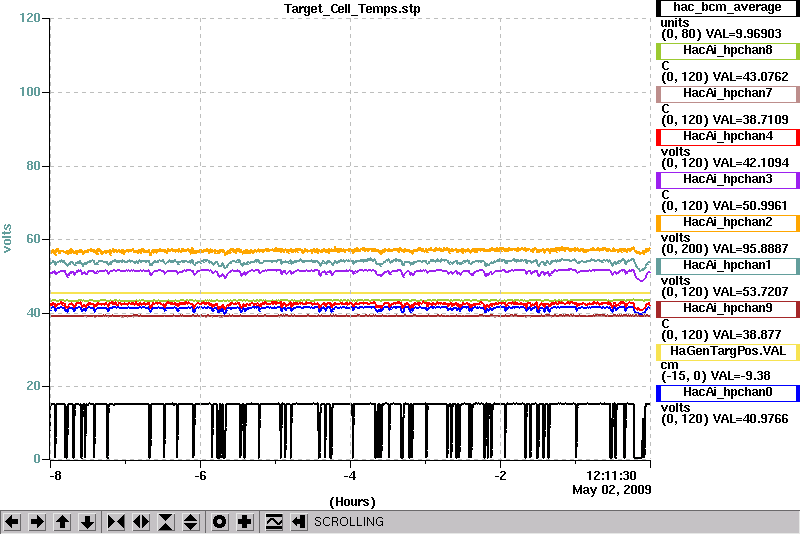Image resolution: width=800 pixels, height=534 pixels.
Task: Click the 'VAL=43.0762' range line
Action: click(x=725, y=77)
